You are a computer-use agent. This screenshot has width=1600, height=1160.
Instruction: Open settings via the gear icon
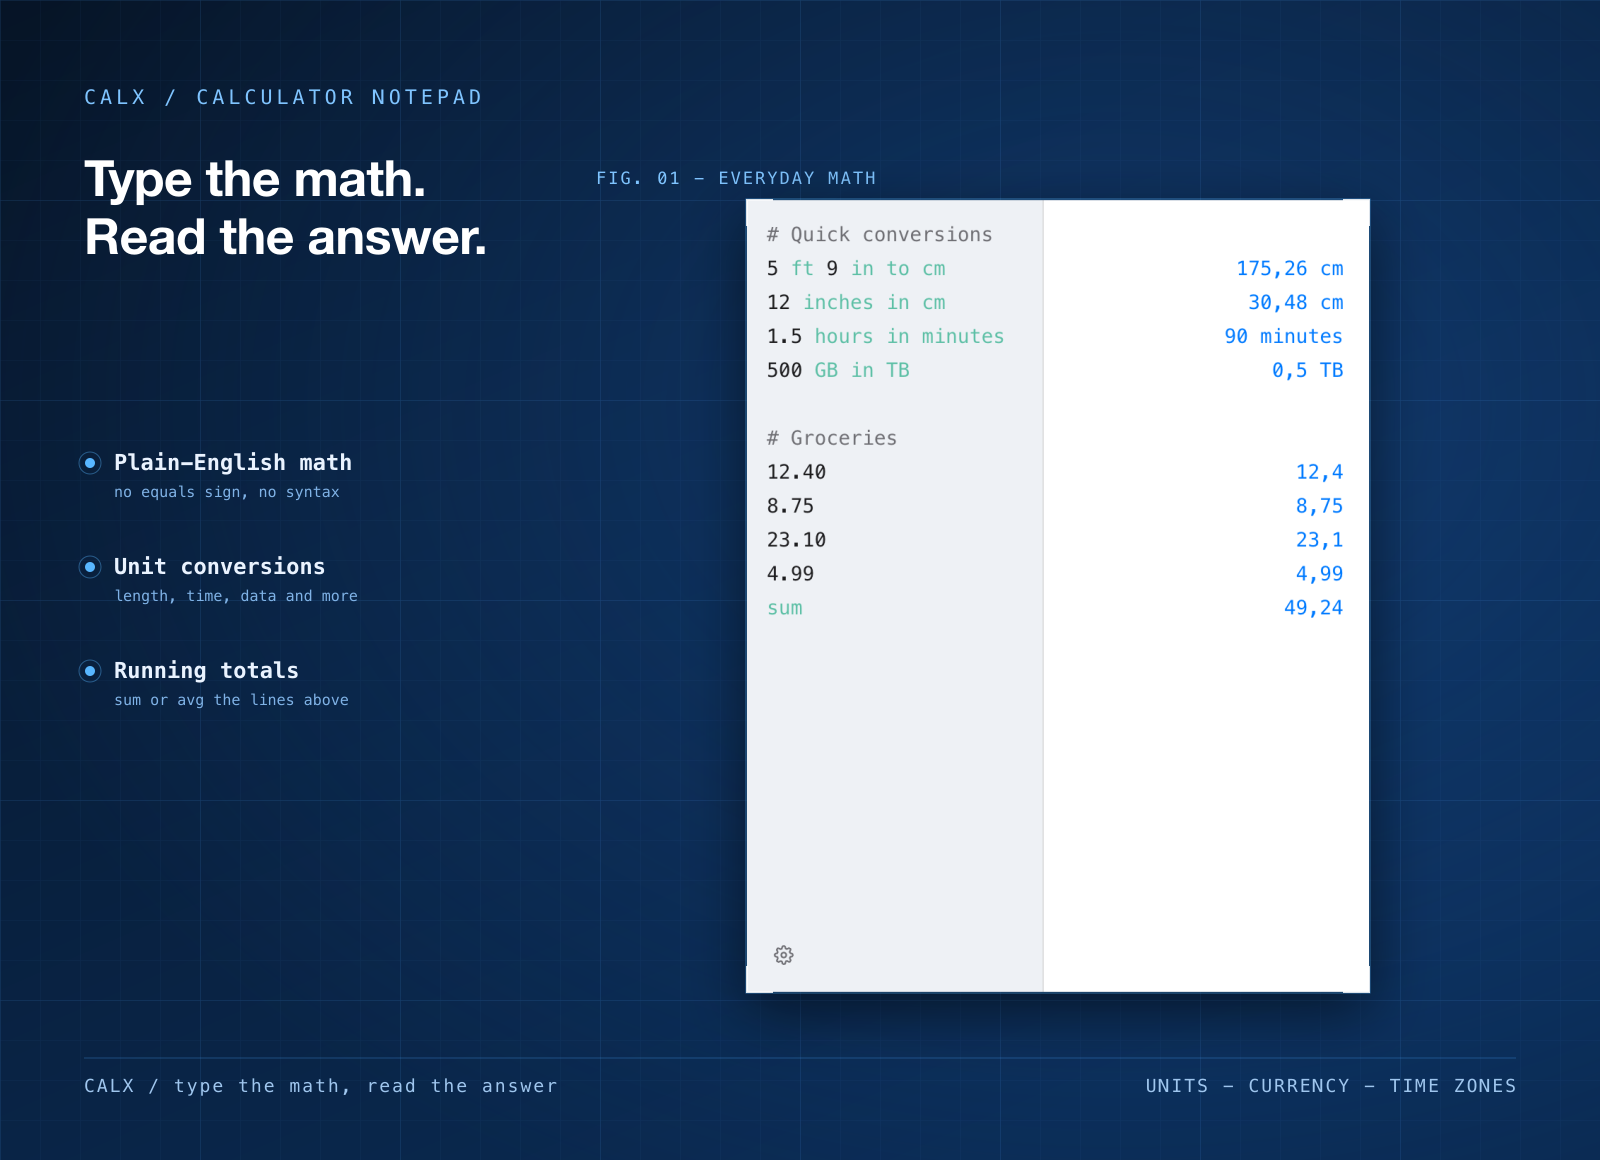click(x=784, y=955)
